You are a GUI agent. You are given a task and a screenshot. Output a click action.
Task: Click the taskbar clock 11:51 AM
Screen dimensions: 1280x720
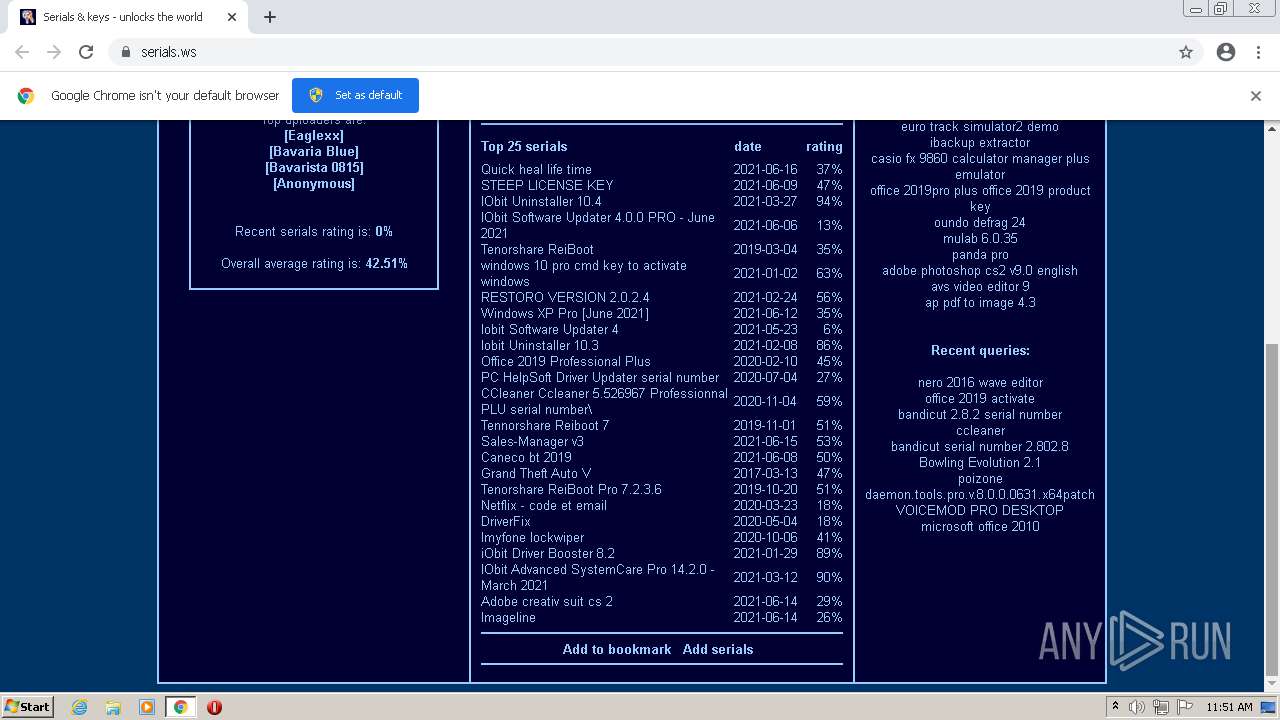tap(1229, 707)
